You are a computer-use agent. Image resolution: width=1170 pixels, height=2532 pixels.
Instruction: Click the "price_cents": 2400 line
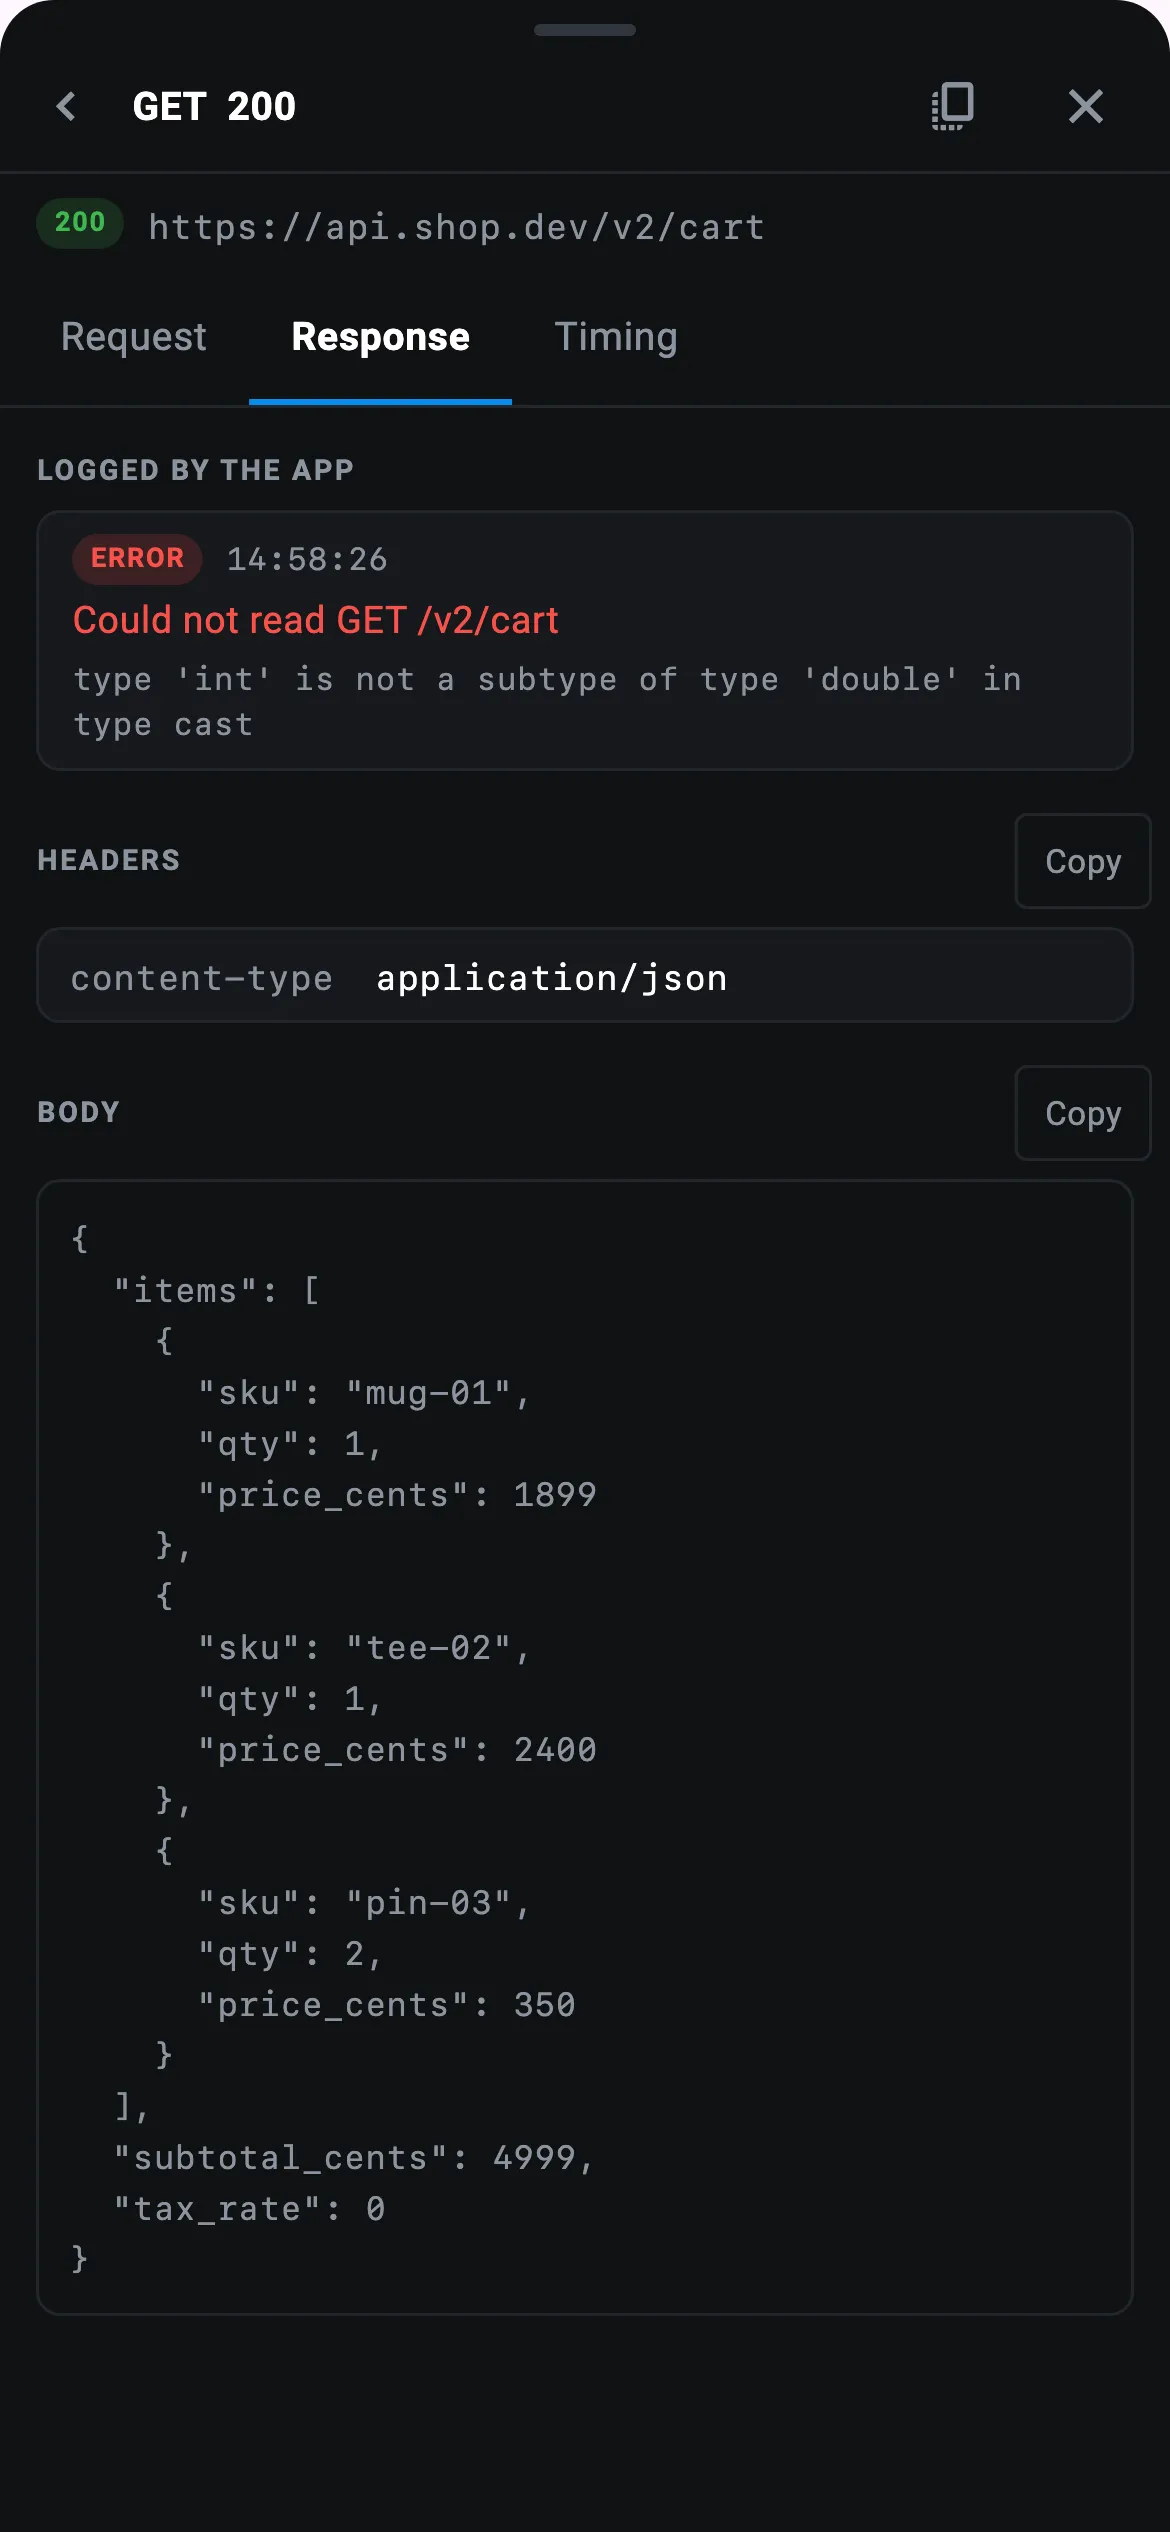[x=397, y=1750]
